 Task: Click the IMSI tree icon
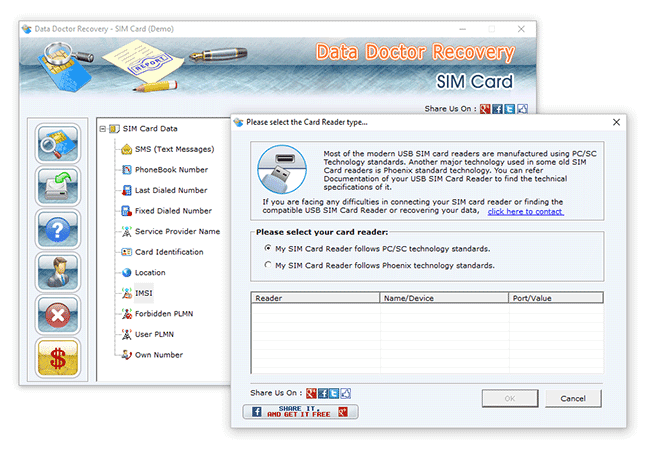tap(126, 293)
